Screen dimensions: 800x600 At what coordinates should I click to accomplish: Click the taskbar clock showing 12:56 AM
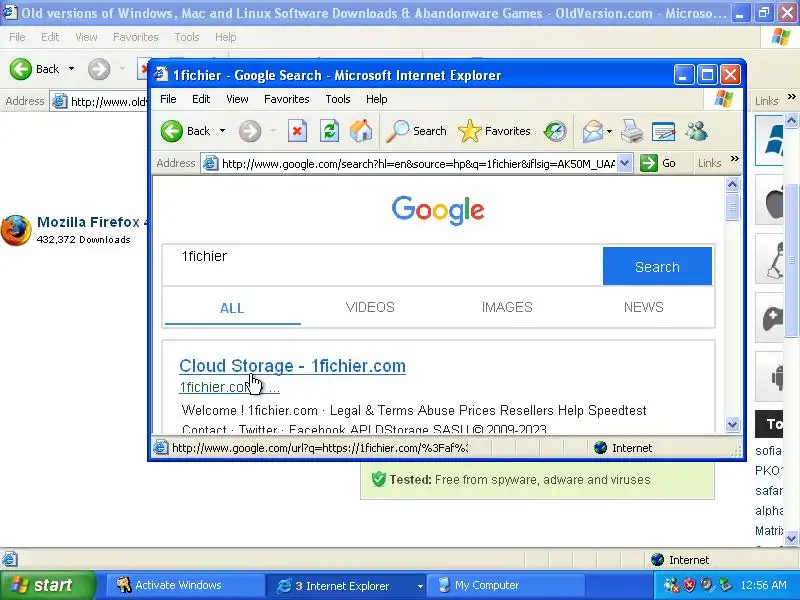pos(763,585)
